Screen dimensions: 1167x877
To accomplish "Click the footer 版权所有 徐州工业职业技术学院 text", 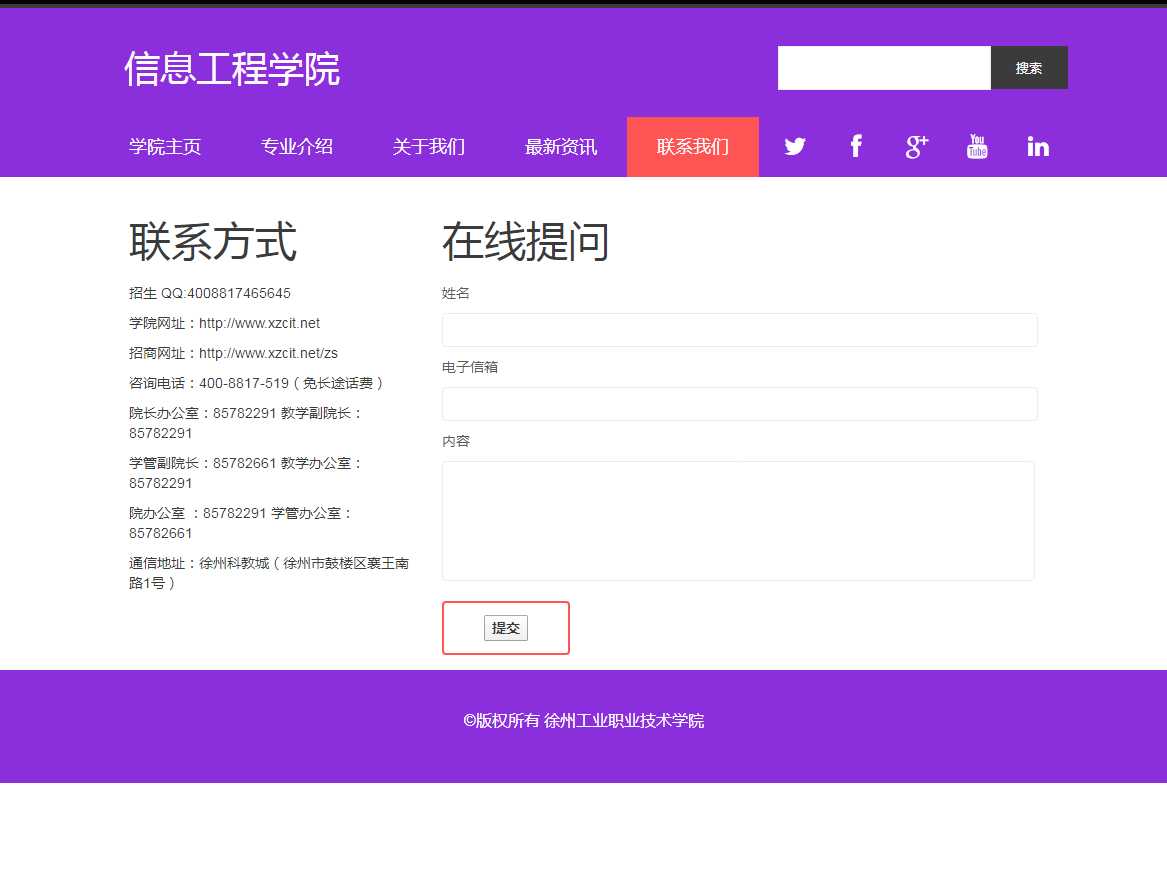I will tap(583, 721).
